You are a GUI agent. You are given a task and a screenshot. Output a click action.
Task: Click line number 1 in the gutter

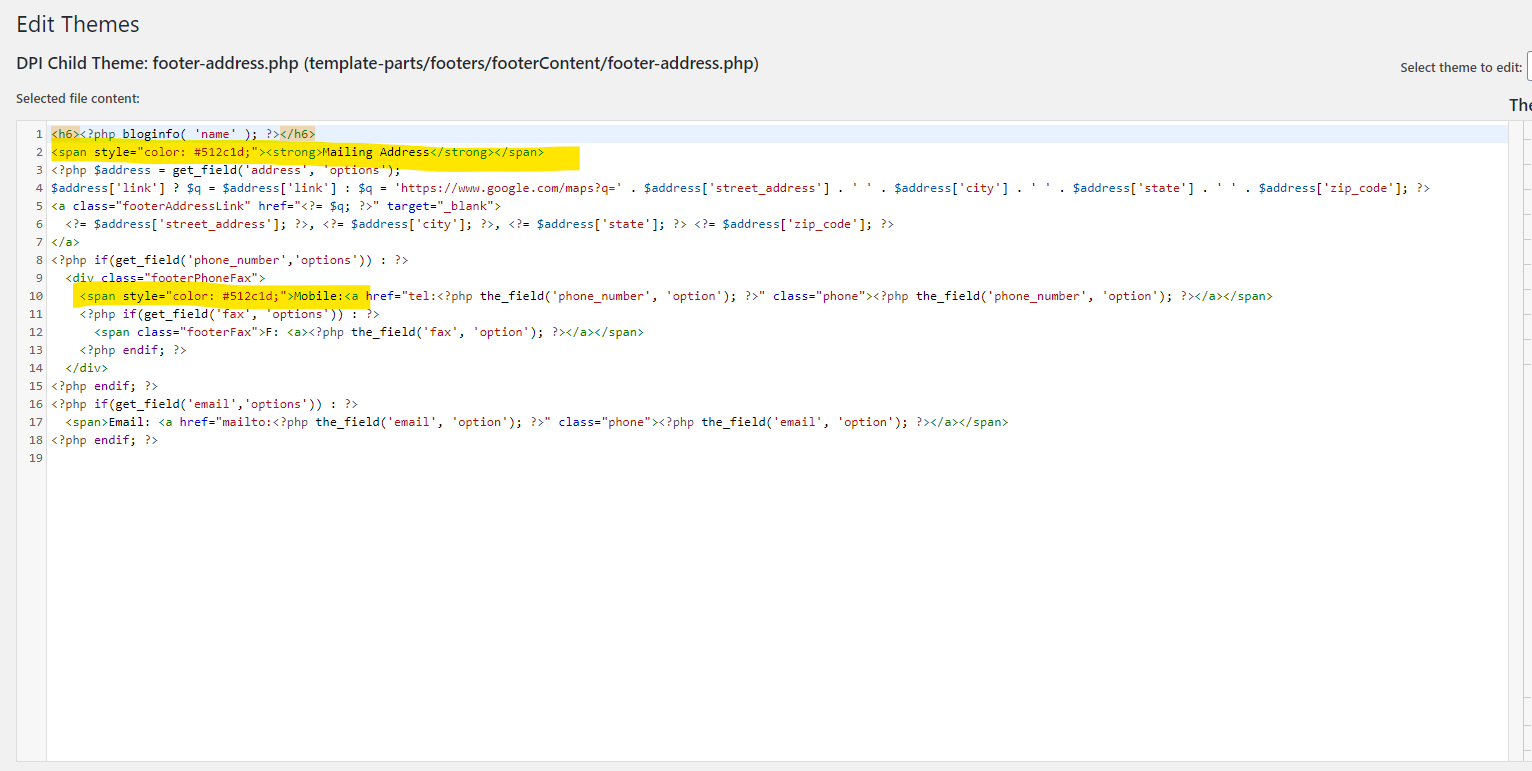pyautogui.click(x=38, y=134)
